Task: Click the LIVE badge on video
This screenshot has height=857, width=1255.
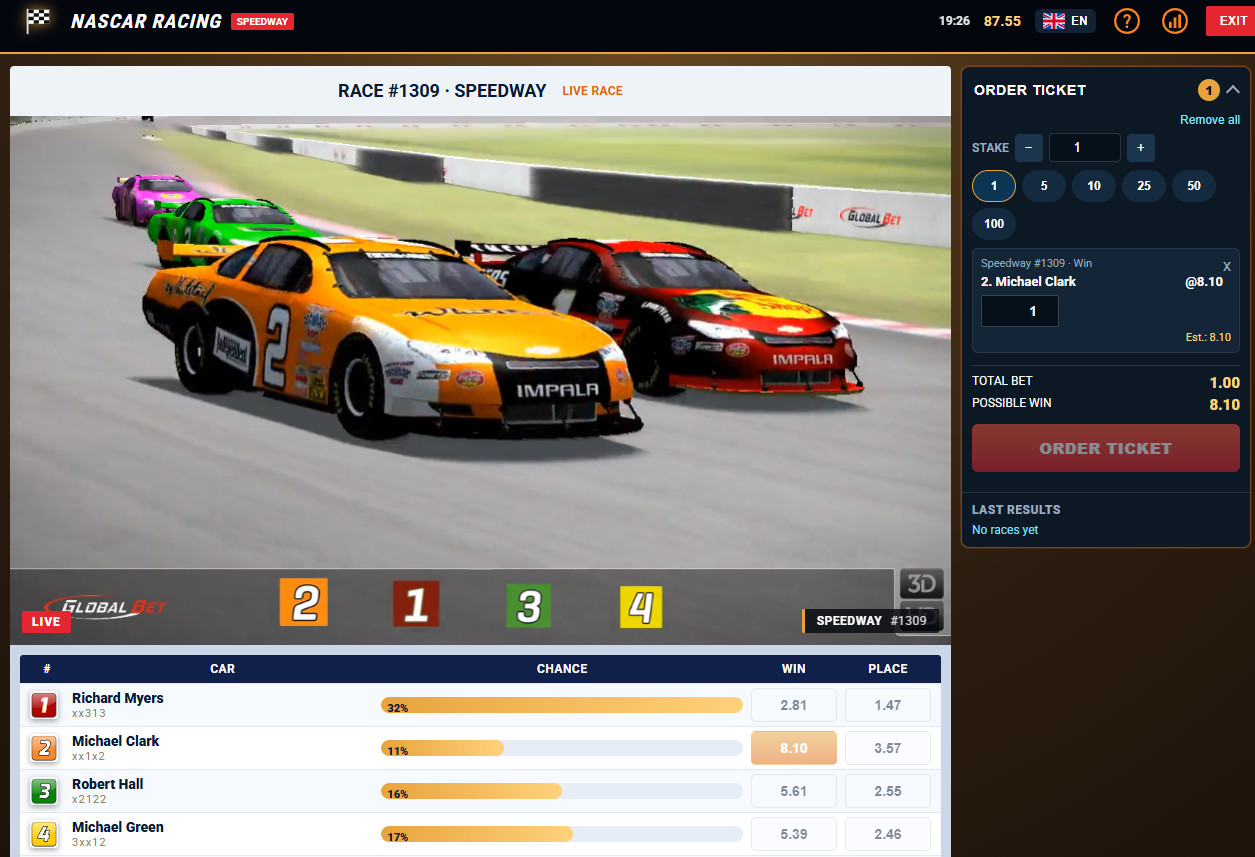Action: (46, 621)
